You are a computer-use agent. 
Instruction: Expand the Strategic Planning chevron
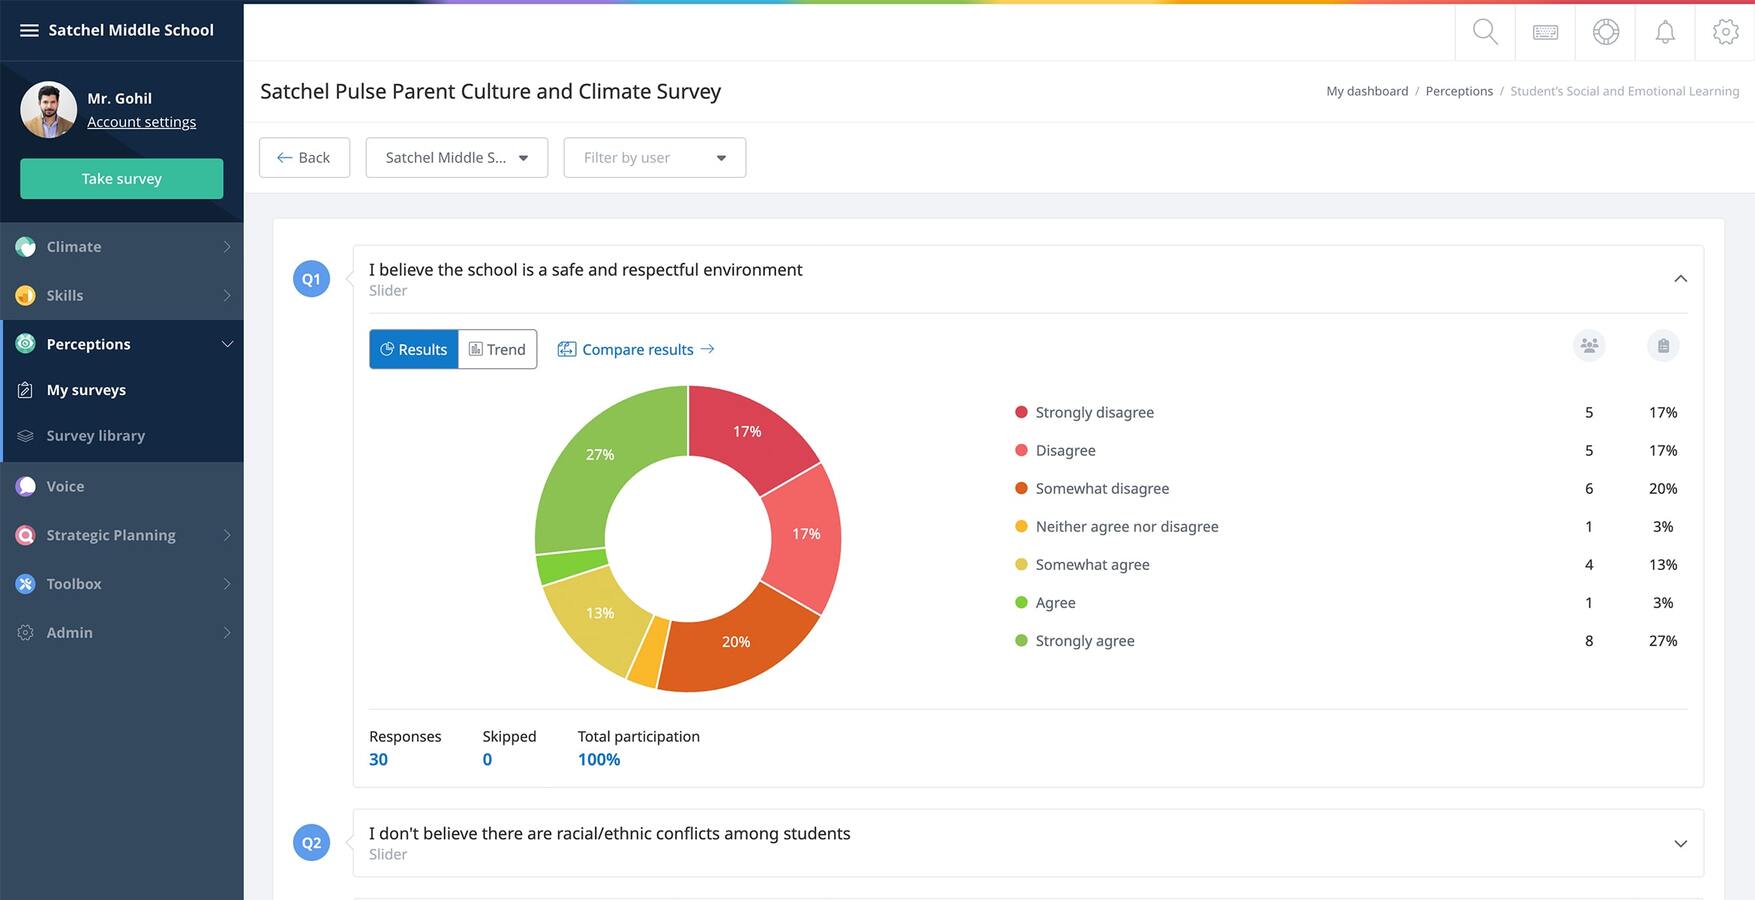227,535
